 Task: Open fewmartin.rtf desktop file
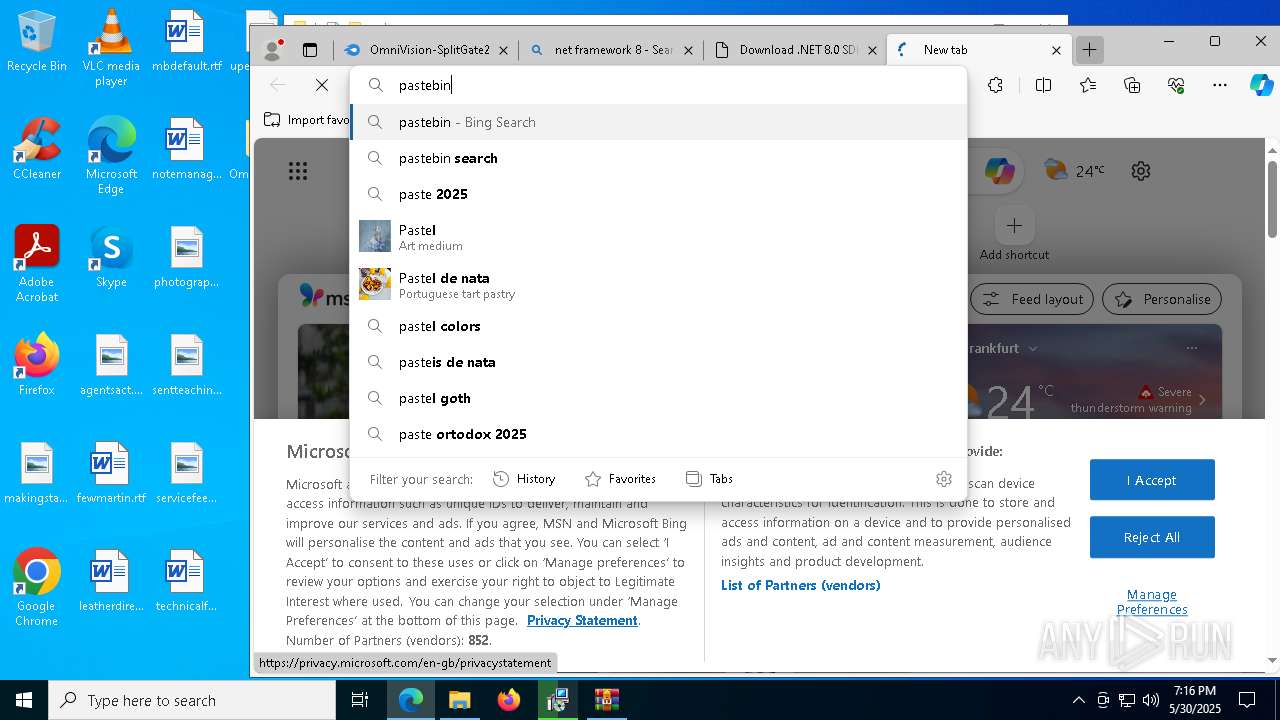(111, 473)
